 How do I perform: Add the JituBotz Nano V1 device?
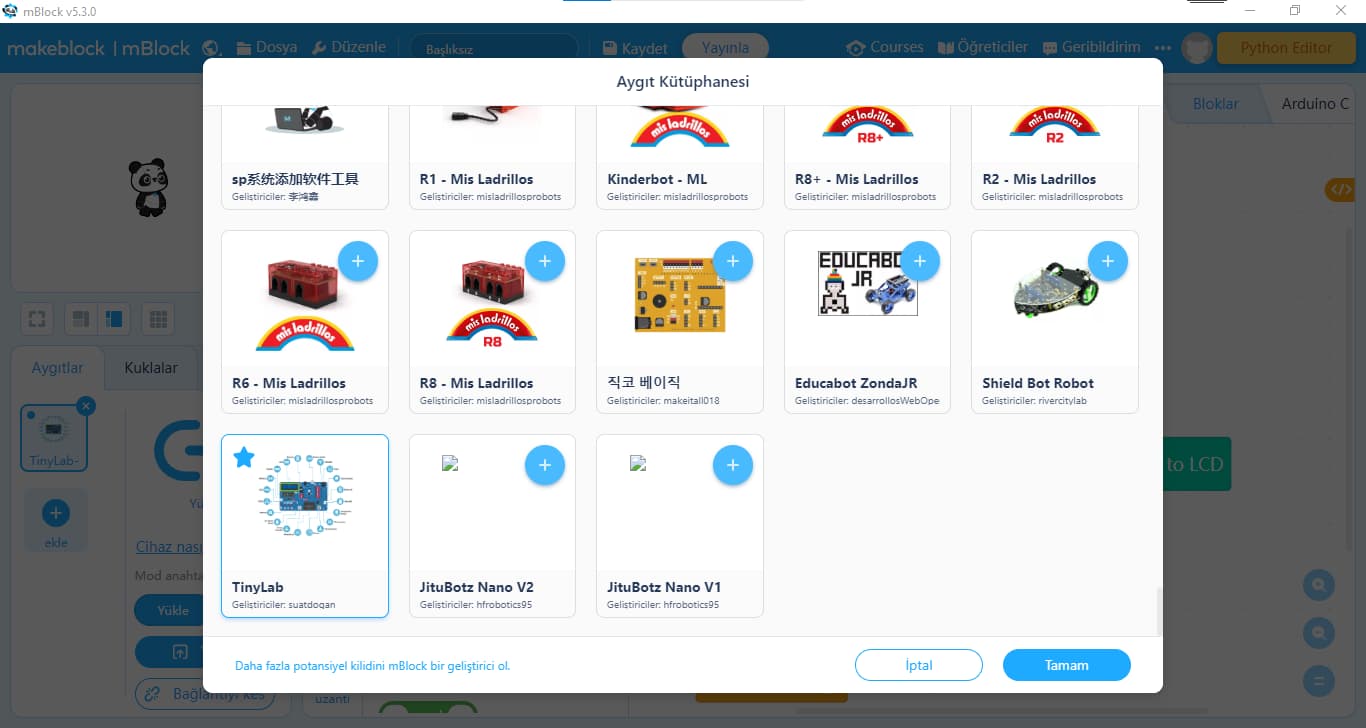(x=733, y=465)
